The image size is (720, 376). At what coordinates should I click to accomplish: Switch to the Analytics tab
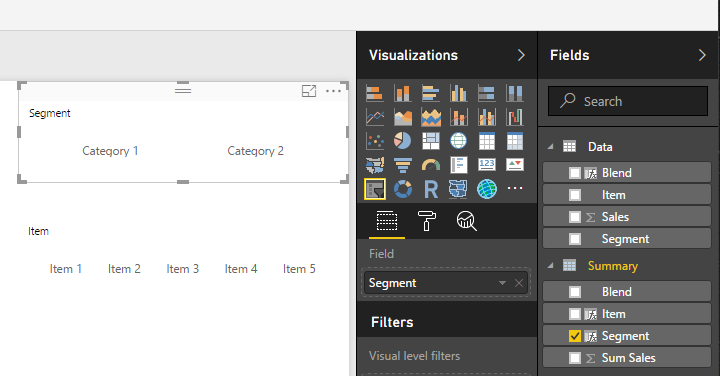point(467,221)
